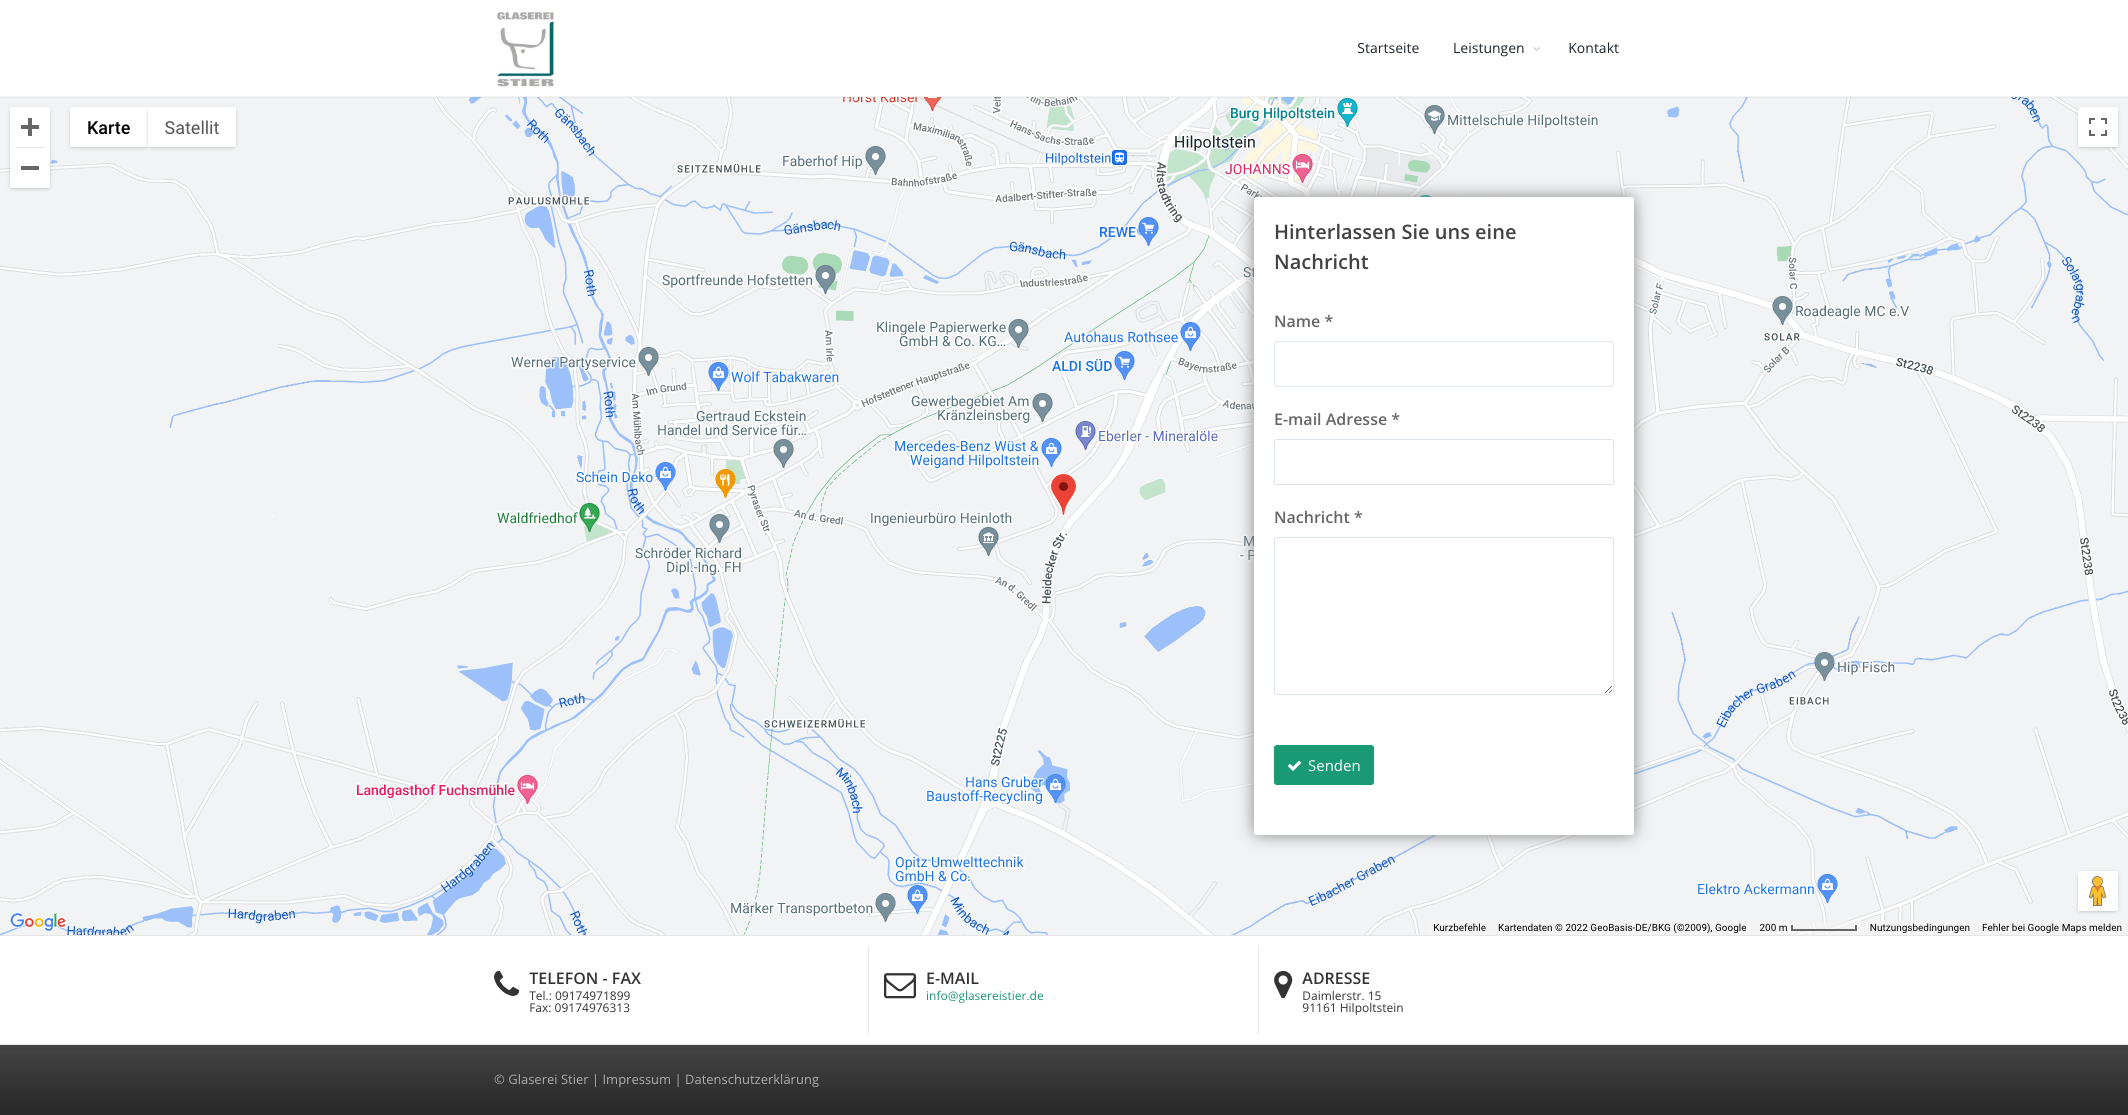Screen dimensions: 2128x1115
Task: Click the orange restaurant pin
Action: click(725, 483)
